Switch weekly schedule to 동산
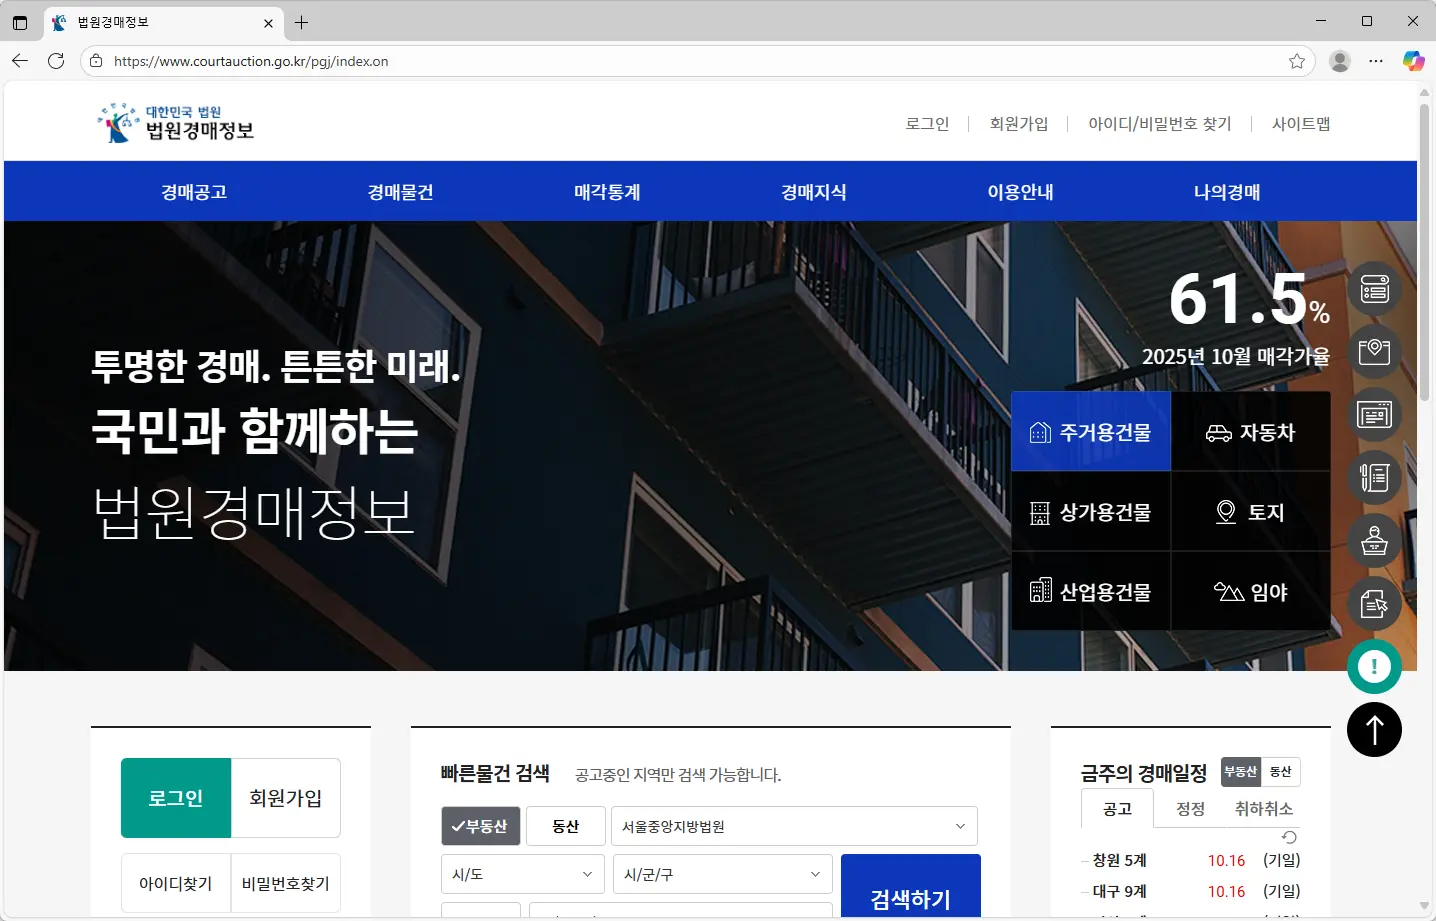Viewport: 1436px width, 921px height. point(1280,772)
